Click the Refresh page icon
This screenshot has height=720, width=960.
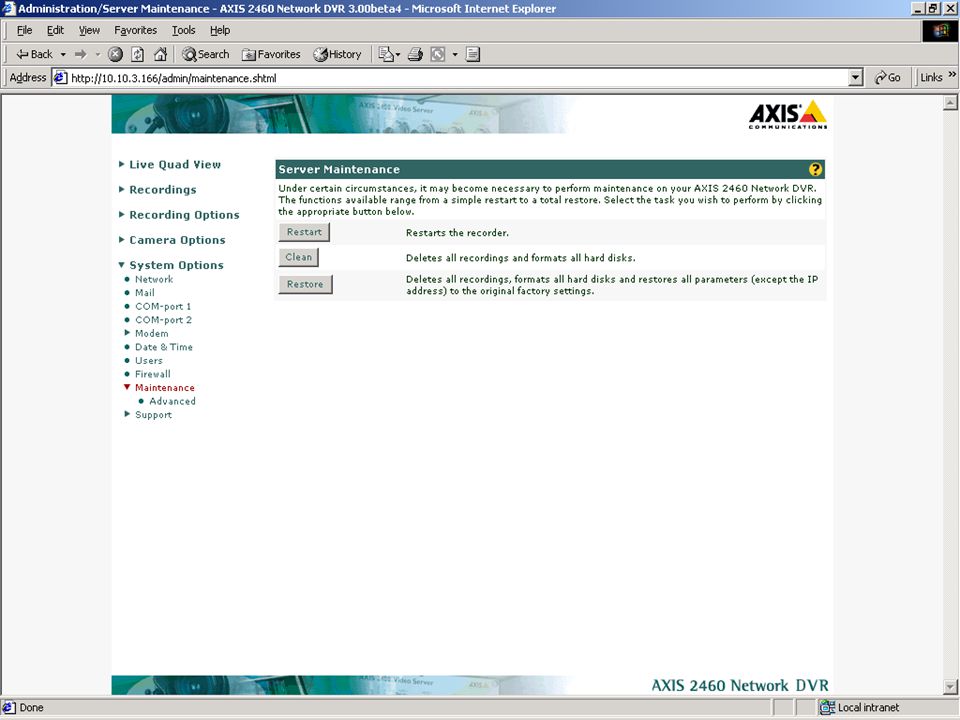[x=138, y=54]
